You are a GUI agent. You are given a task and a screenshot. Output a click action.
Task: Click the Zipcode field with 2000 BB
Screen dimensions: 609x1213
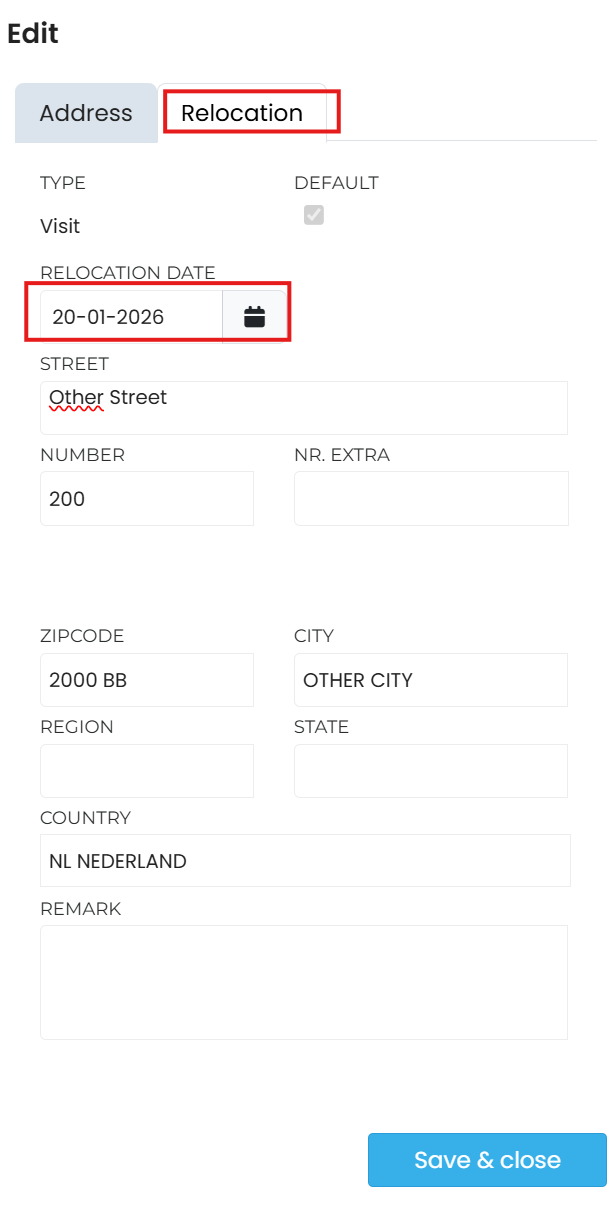pos(147,680)
